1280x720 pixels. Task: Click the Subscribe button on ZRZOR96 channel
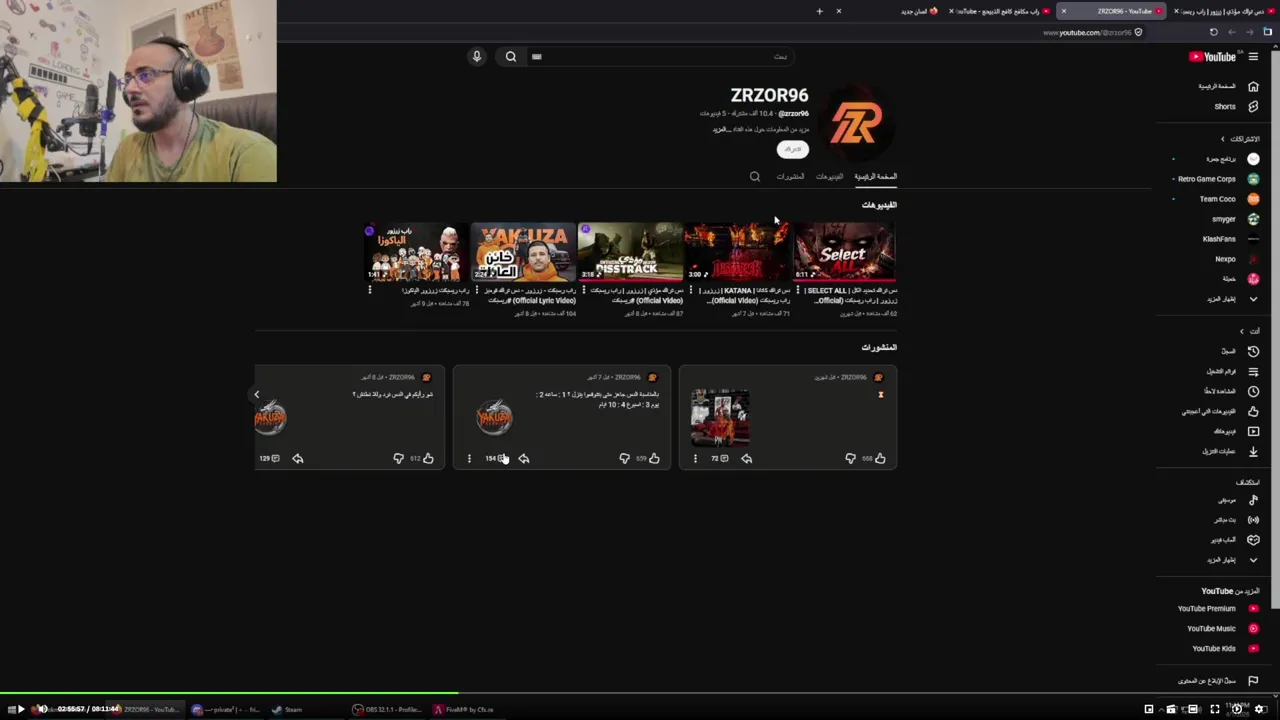click(792, 149)
